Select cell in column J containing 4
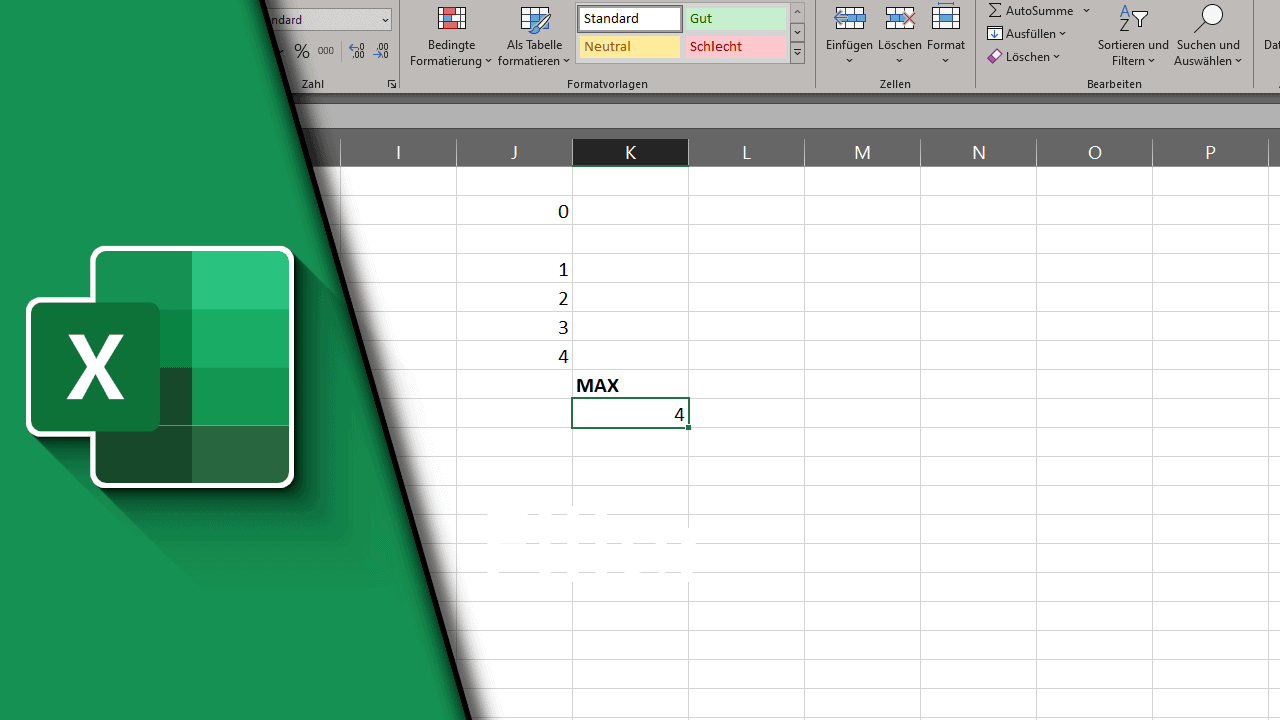The height and width of the screenshot is (720, 1280). pyautogui.click(x=514, y=356)
